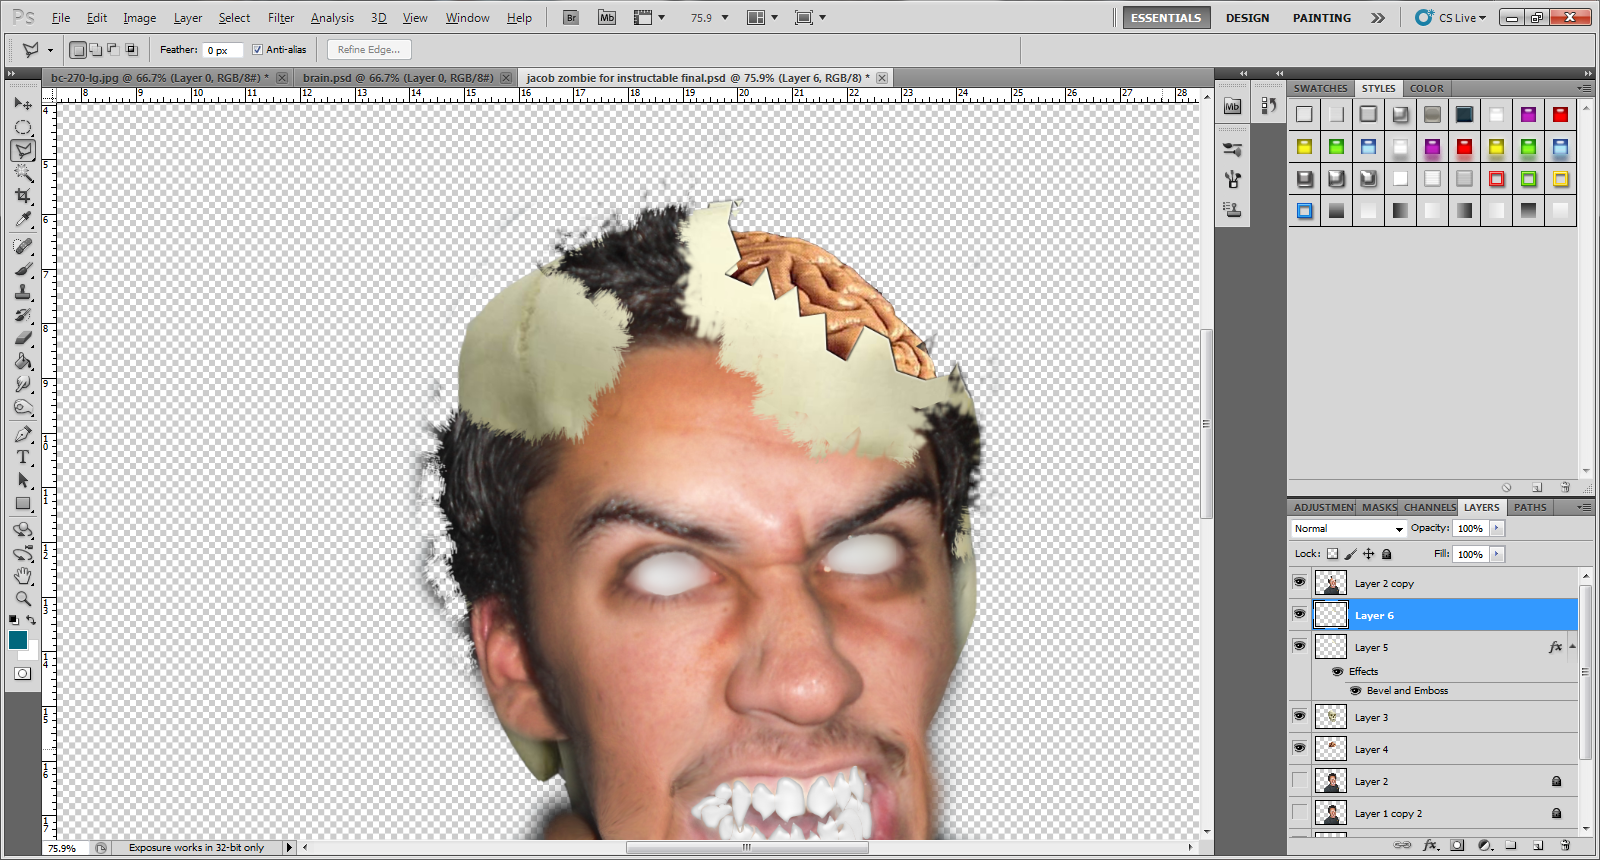Select the Clone Stamp tool

[x=23, y=292]
